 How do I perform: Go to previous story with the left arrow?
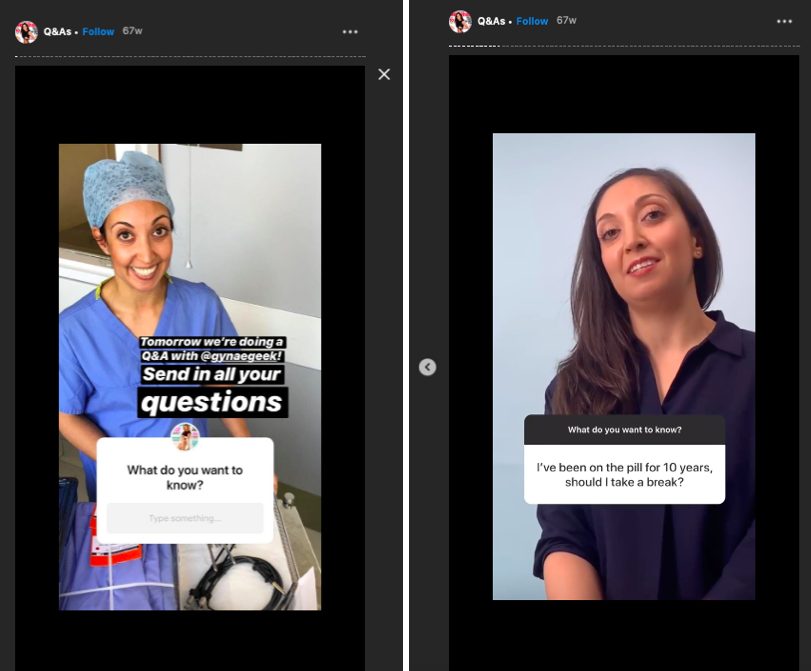(427, 367)
